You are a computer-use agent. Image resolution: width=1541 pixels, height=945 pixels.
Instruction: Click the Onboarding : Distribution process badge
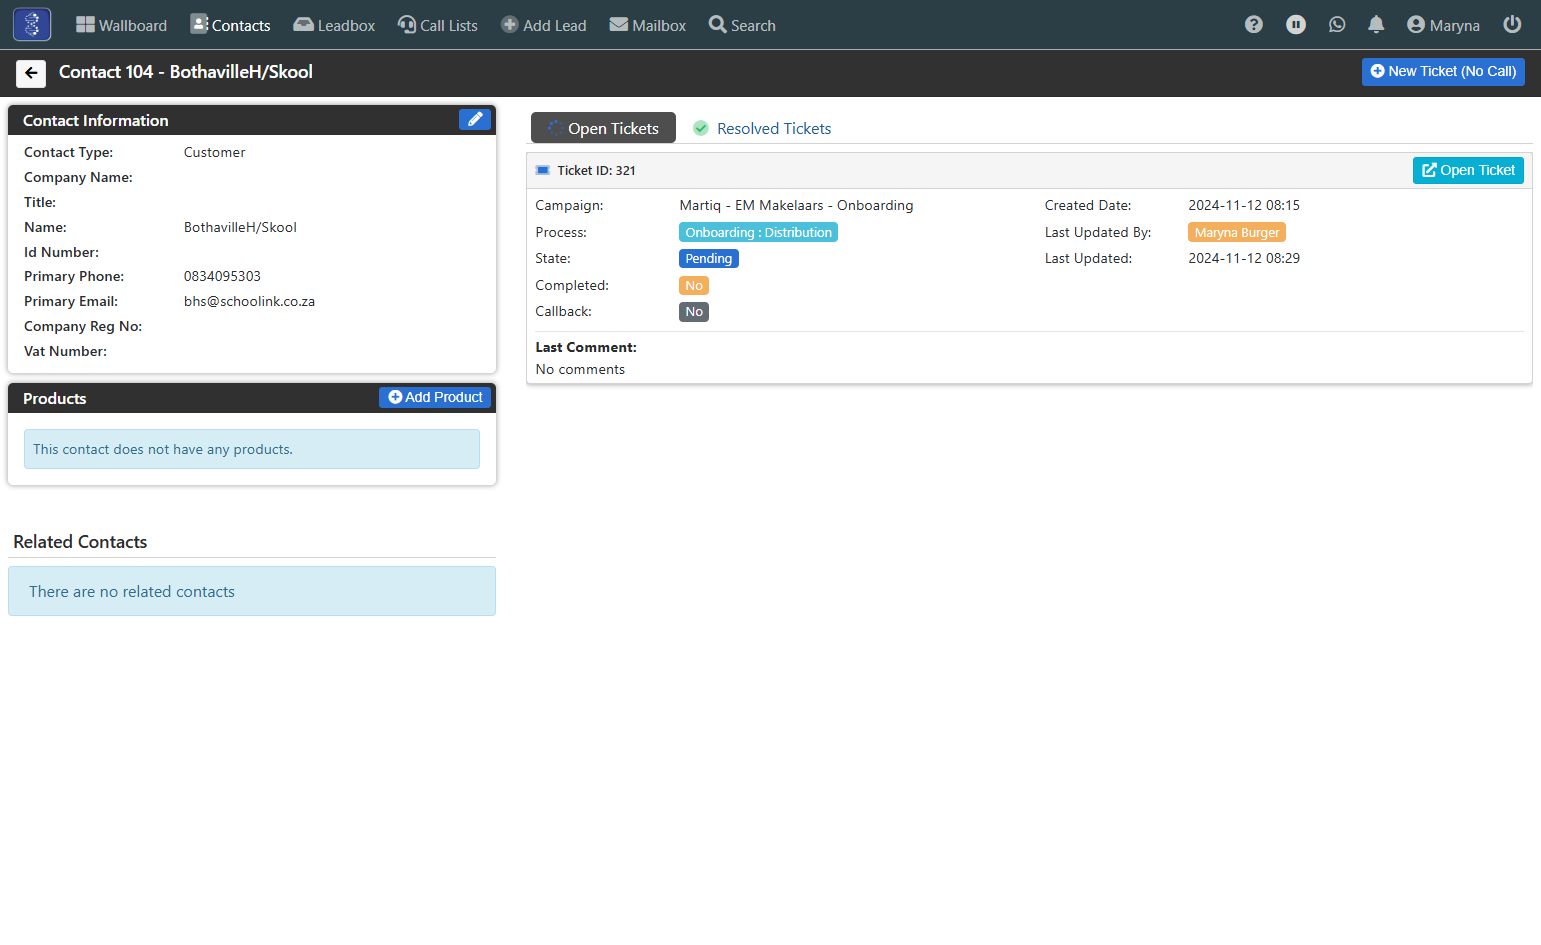[x=758, y=232]
